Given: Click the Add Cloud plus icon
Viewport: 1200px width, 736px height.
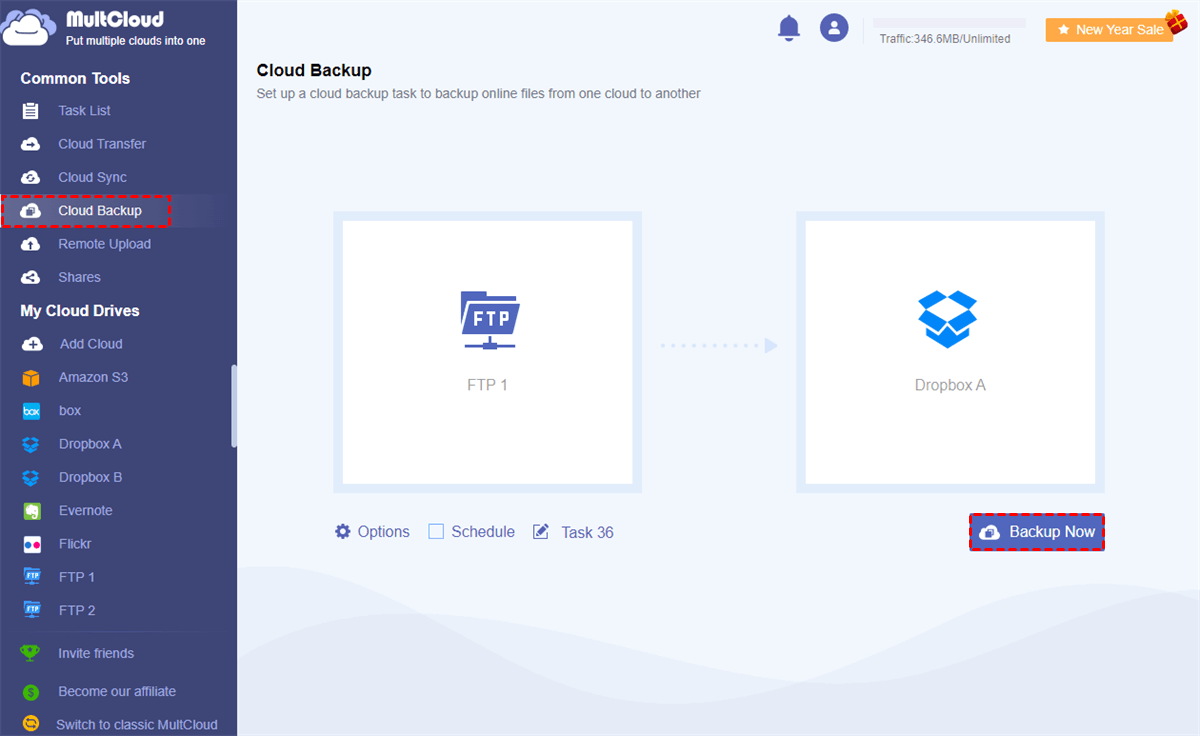Looking at the screenshot, I should coord(32,344).
